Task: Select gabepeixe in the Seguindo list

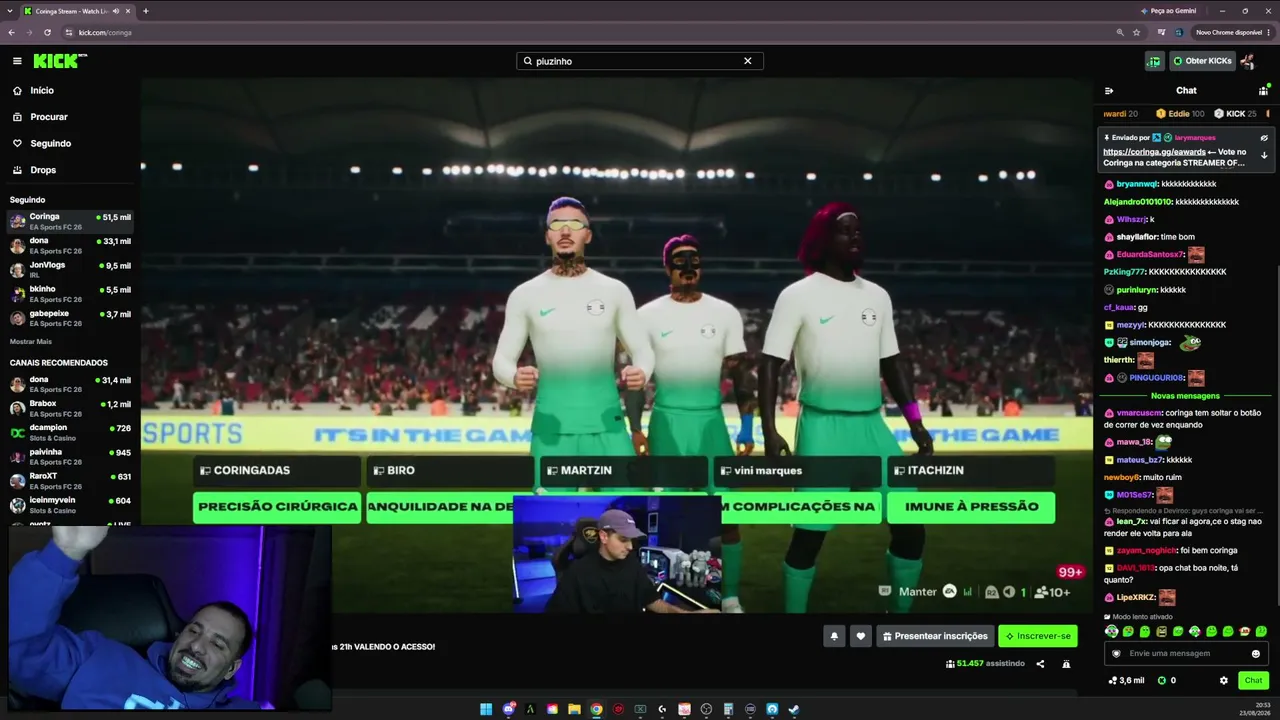Action: [69, 318]
